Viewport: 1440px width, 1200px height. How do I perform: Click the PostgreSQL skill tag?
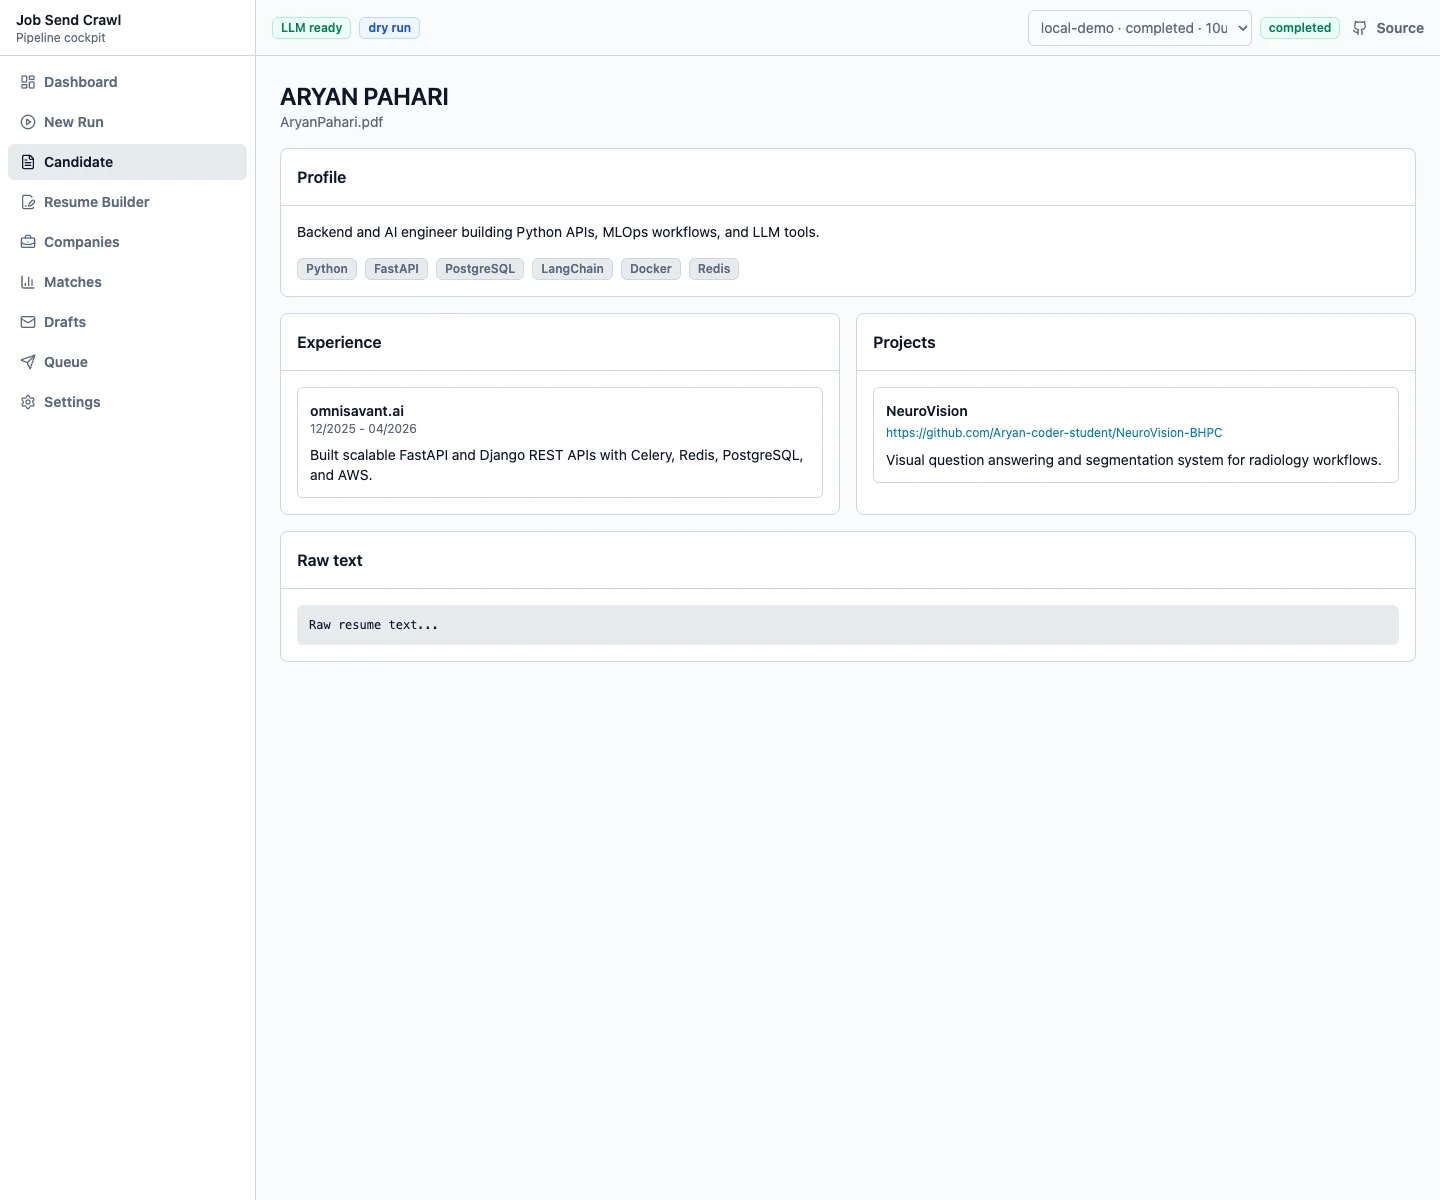coord(480,269)
